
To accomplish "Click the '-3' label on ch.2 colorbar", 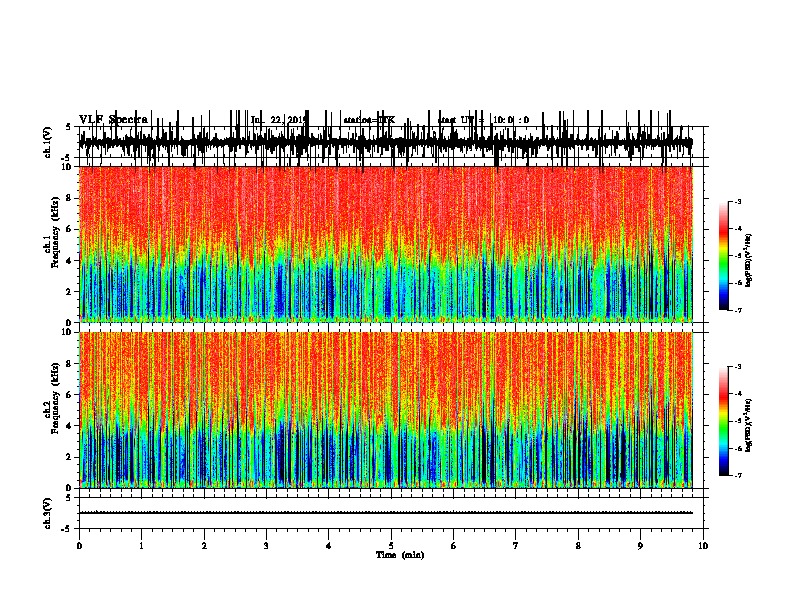I will click(738, 367).
